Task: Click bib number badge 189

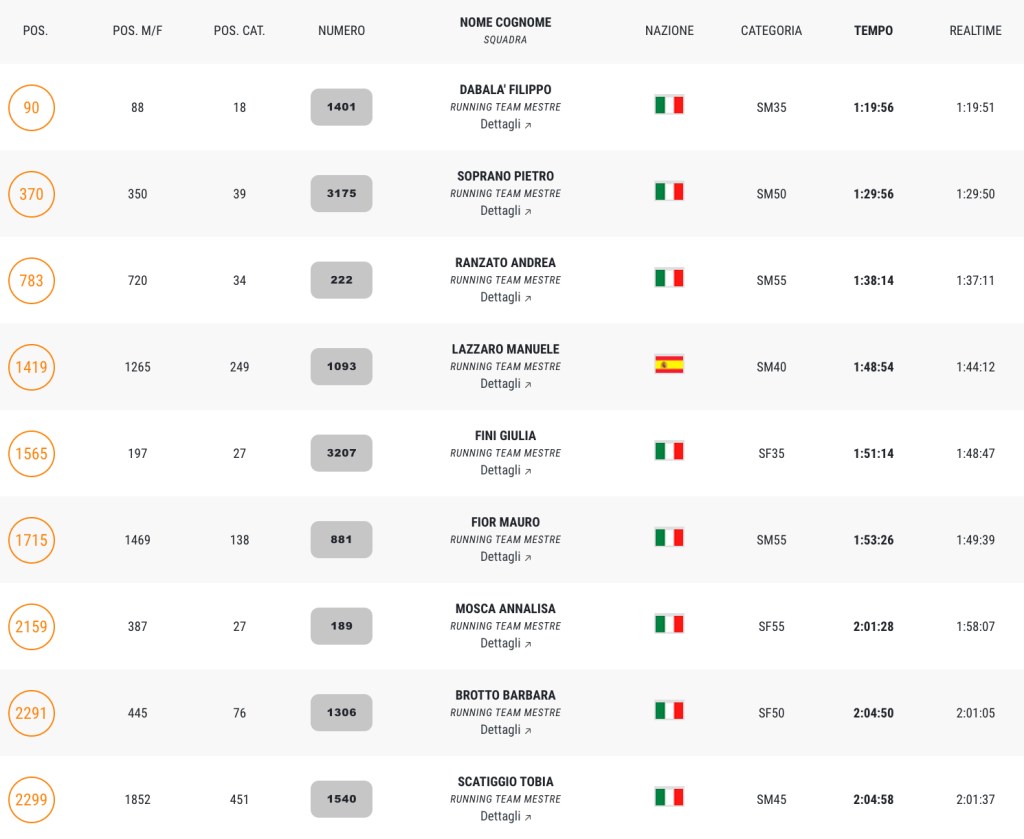Action: click(341, 626)
